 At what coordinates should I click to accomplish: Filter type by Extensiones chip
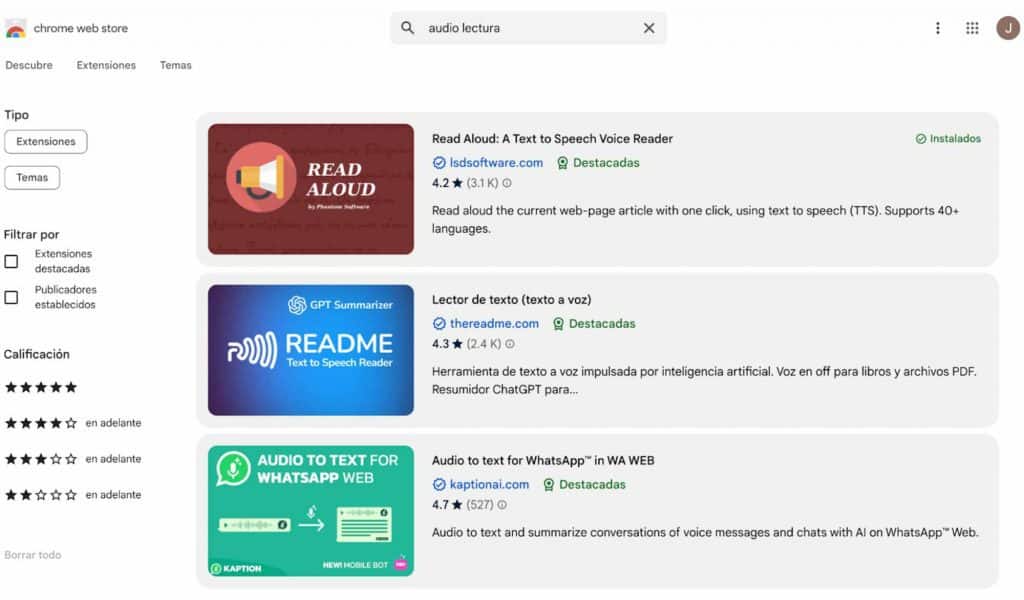[x=46, y=142]
